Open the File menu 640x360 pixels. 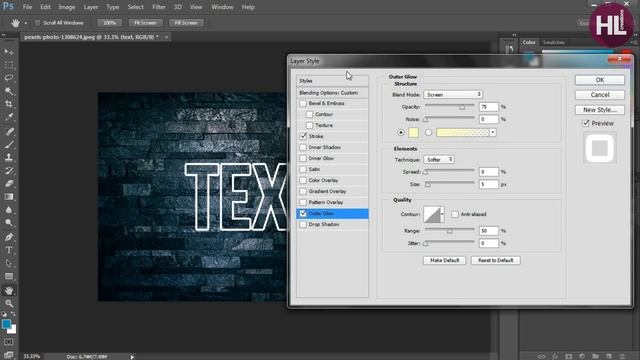coord(27,7)
